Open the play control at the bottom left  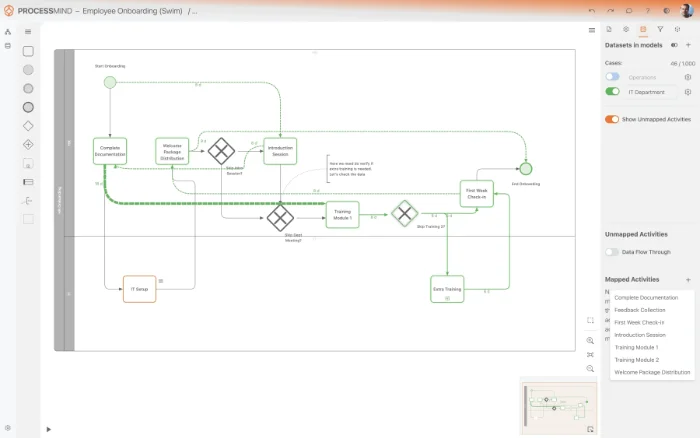tap(48, 429)
